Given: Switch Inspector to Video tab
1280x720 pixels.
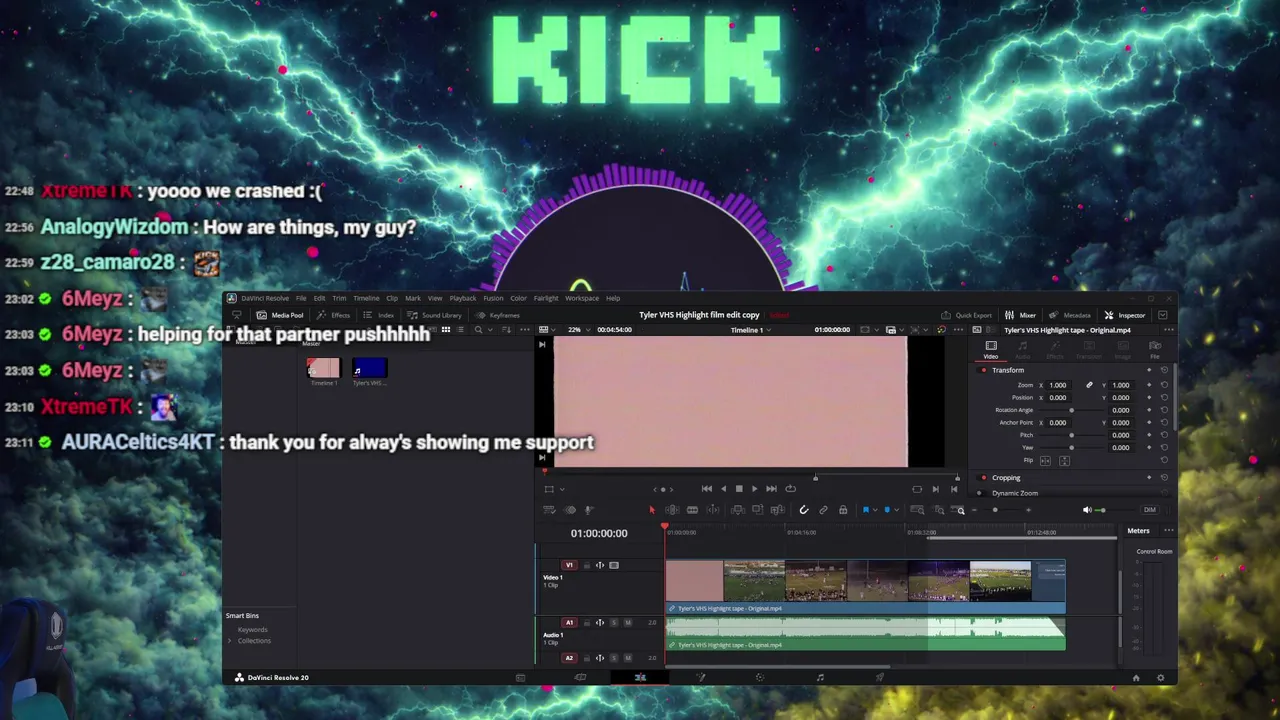Looking at the screenshot, I should (991, 349).
